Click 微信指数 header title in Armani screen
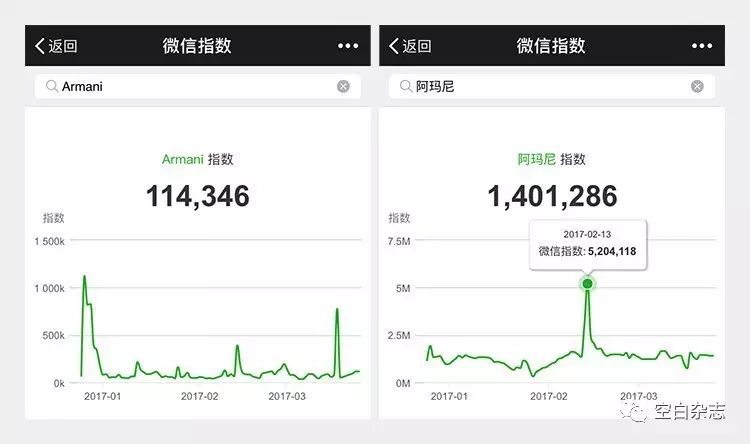The height and width of the screenshot is (444, 750). [x=197, y=46]
